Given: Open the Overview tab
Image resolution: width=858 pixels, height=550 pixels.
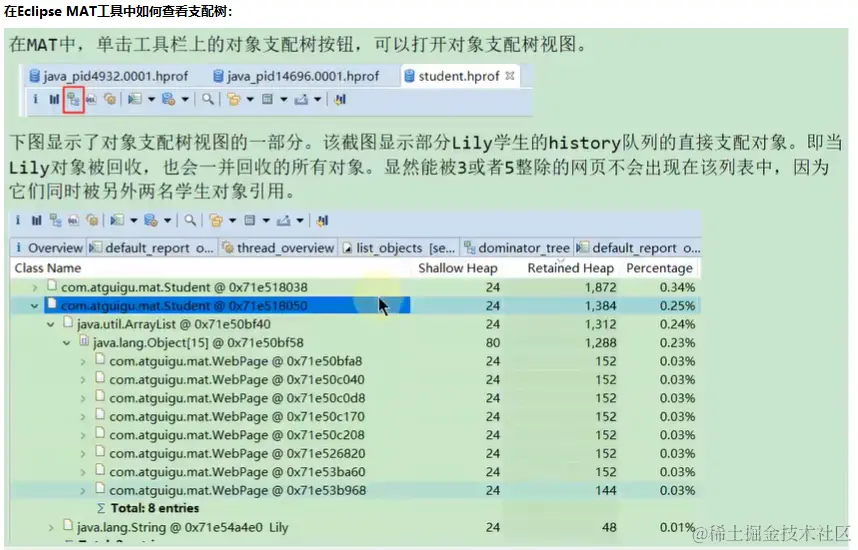Looking at the screenshot, I should click(49, 248).
